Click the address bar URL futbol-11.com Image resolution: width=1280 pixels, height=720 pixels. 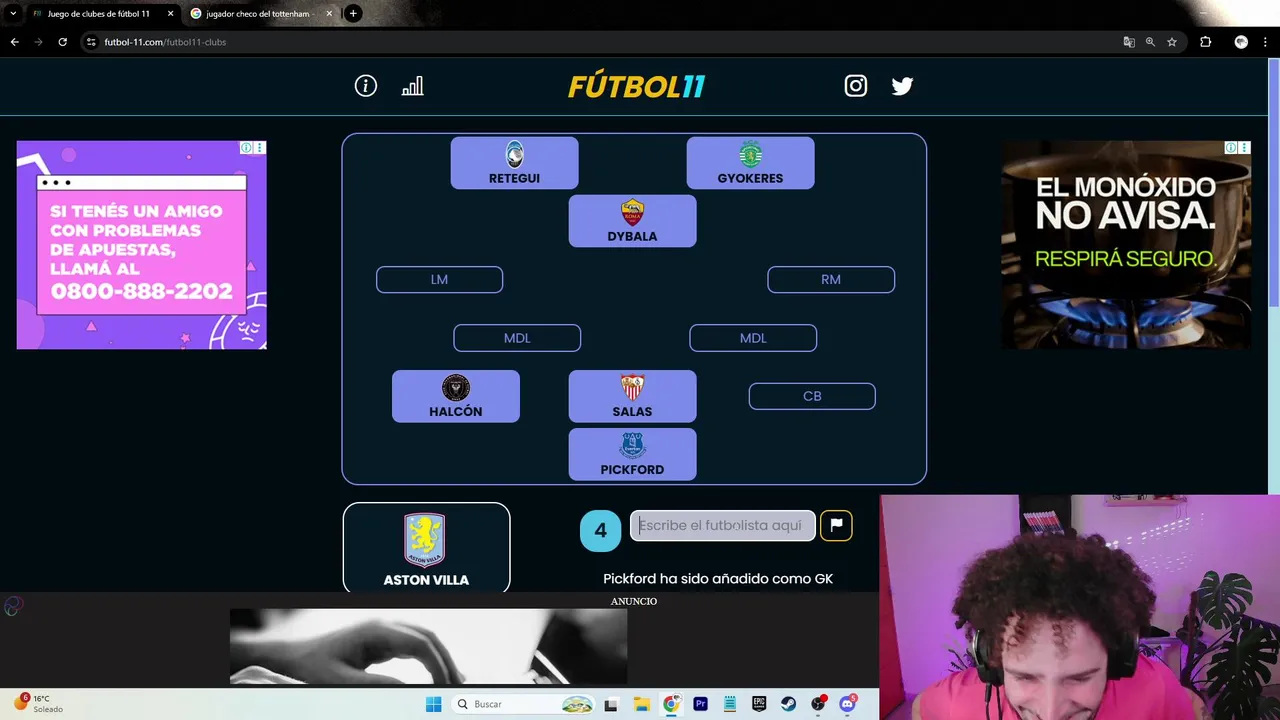(x=165, y=42)
